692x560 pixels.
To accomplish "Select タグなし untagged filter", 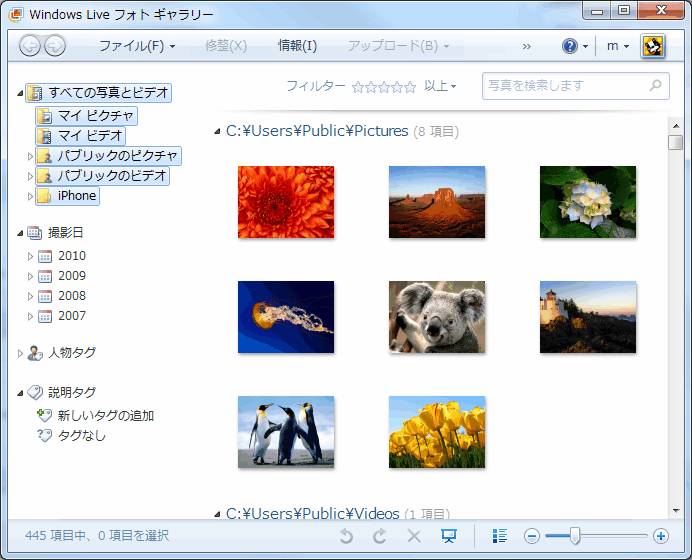I will point(82,436).
